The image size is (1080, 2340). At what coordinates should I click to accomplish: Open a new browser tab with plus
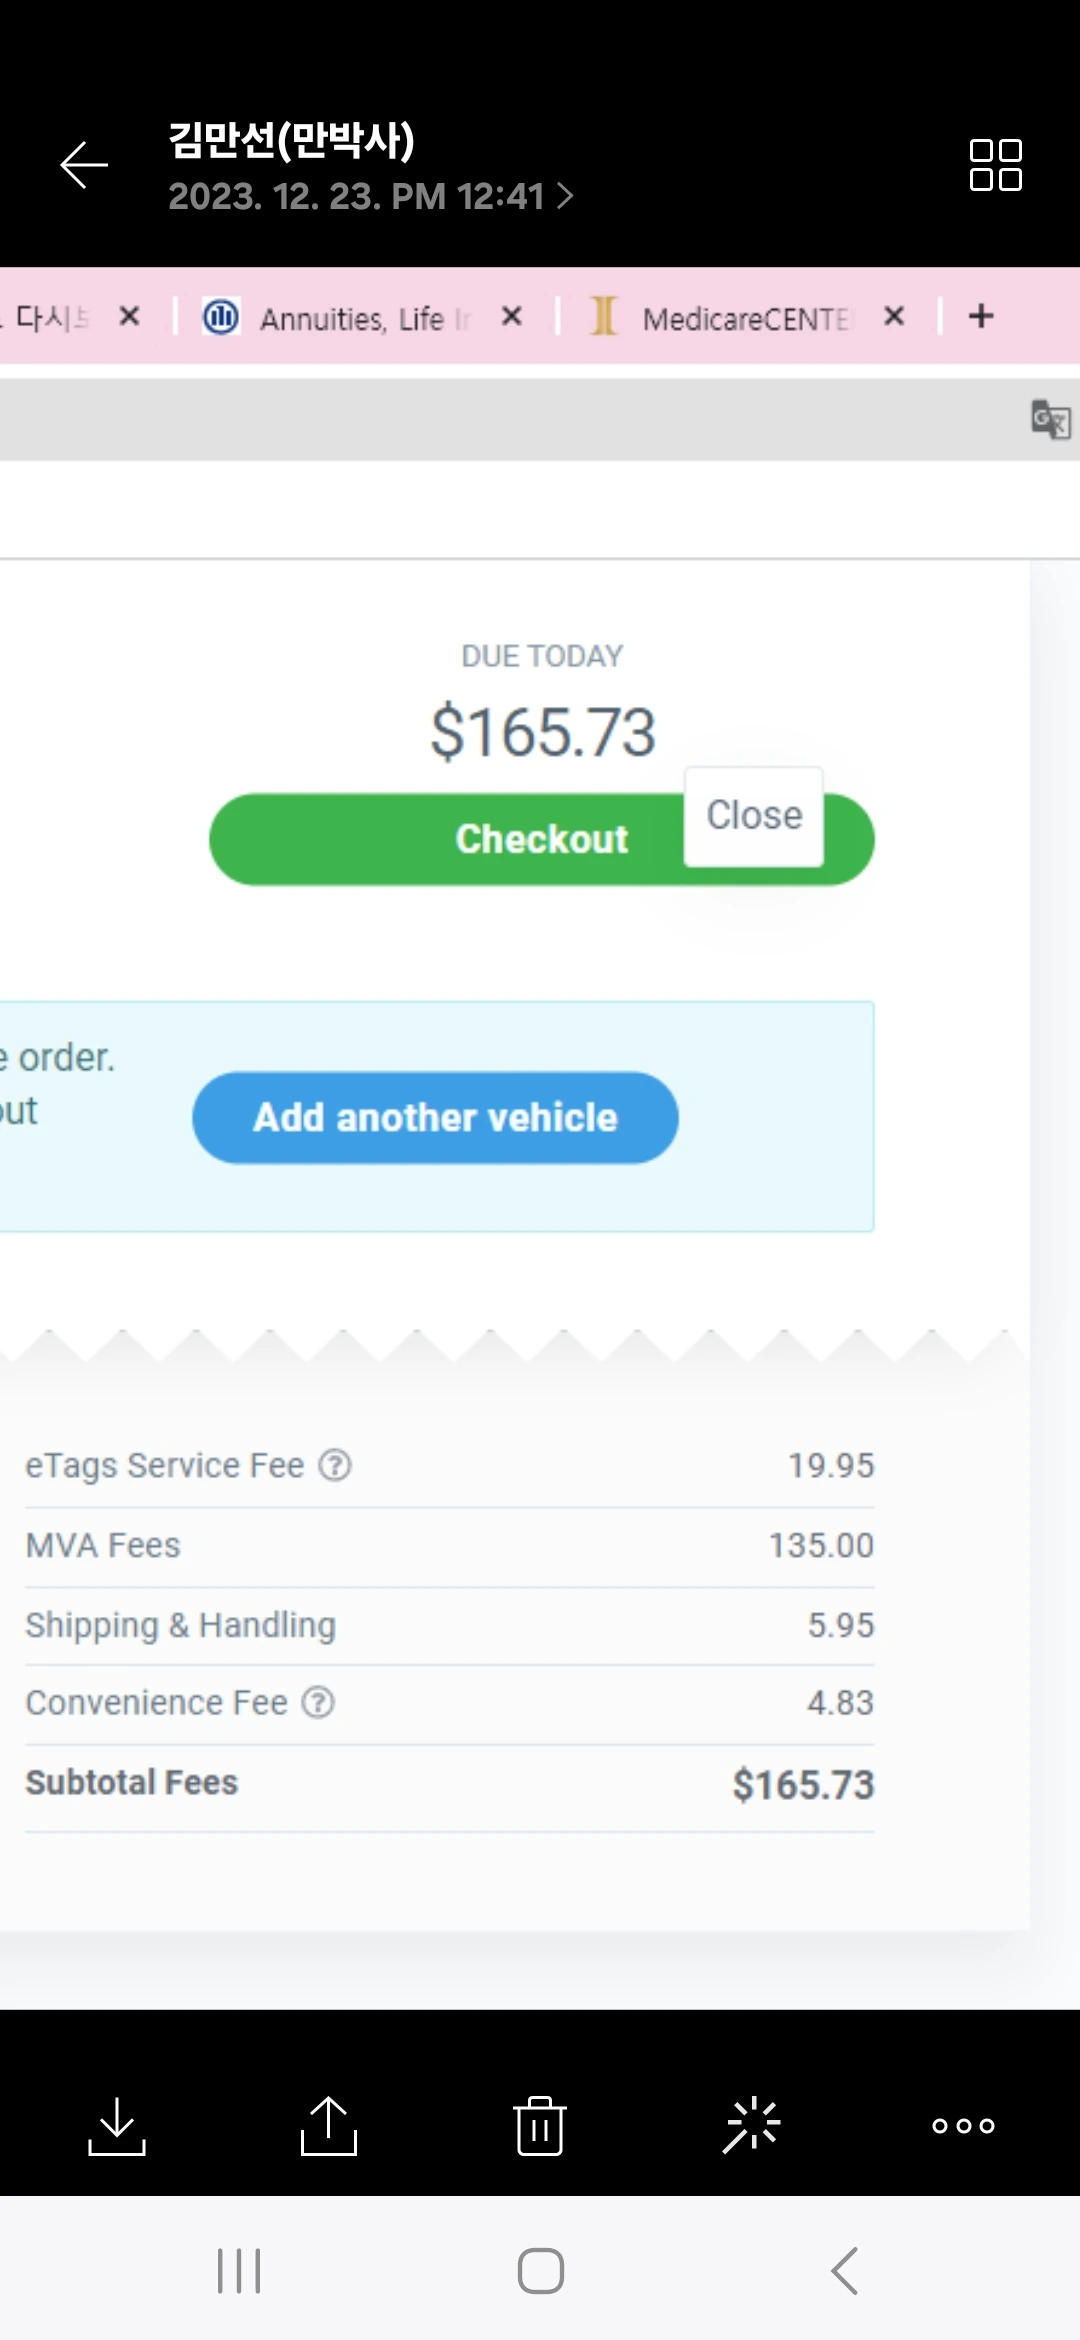click(x=981, y=317)
